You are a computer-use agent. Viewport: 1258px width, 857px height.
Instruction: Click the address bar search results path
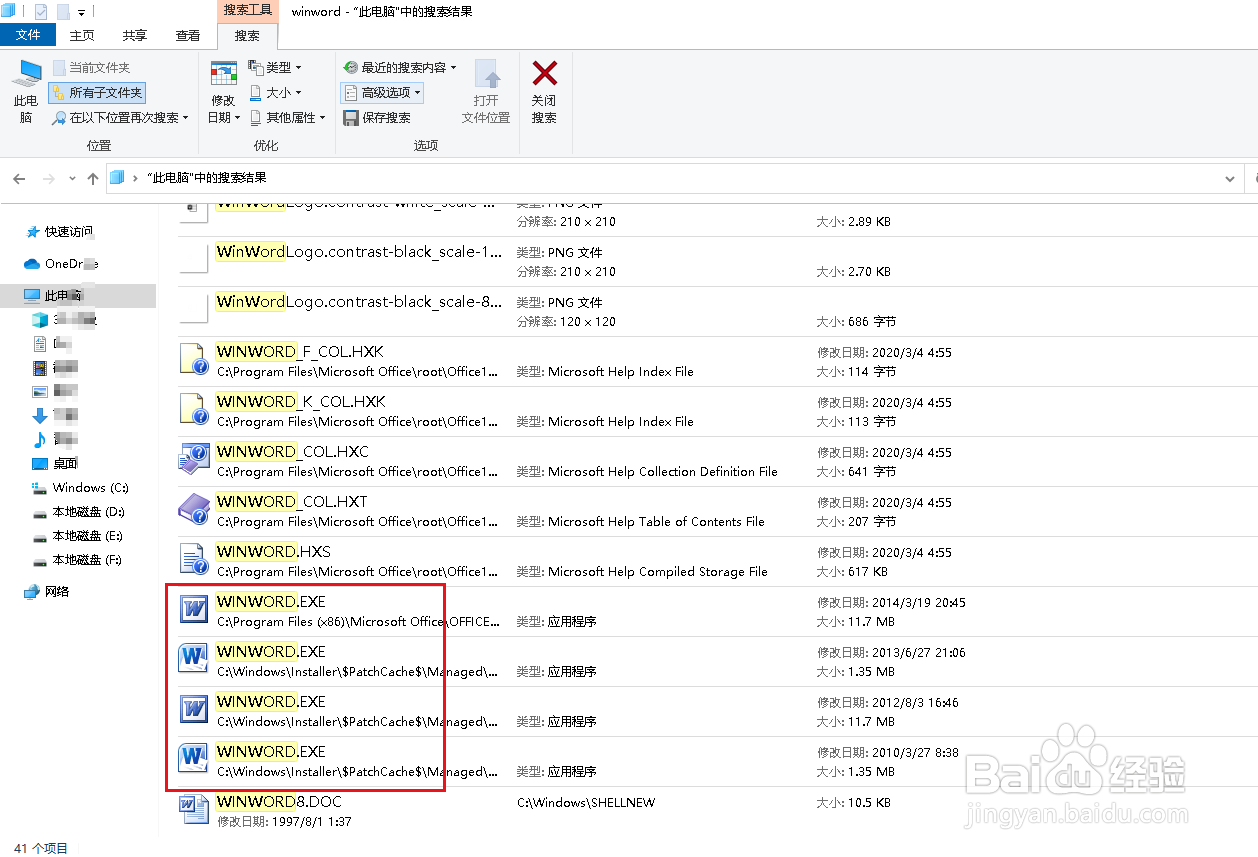coord(206,178)
